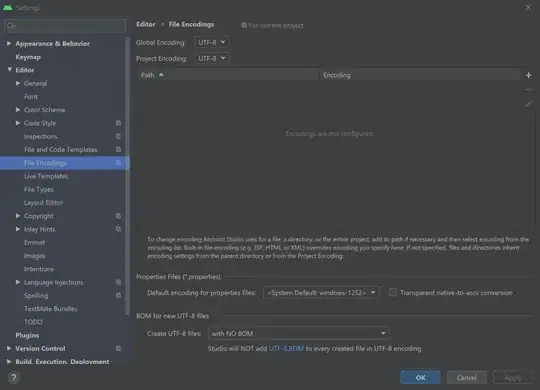This screenshot has height=390, width=540.
Task: Collapse the Editor section arrow
Action: (x=9, y=70)
